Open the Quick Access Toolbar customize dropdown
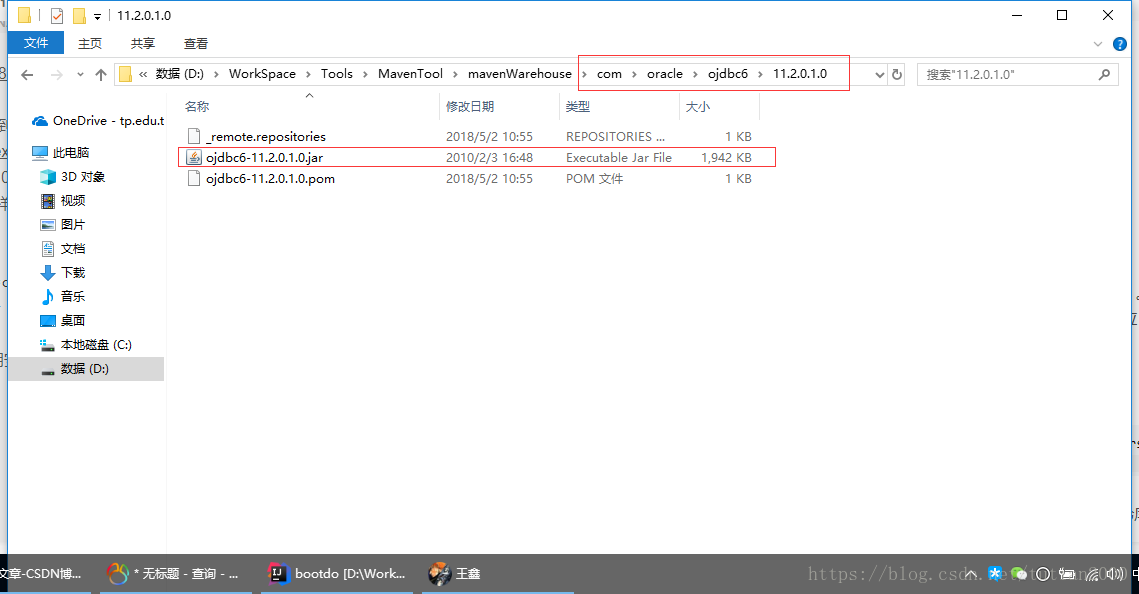This screenshot has height=594, width=1139. tap(96, 15)
